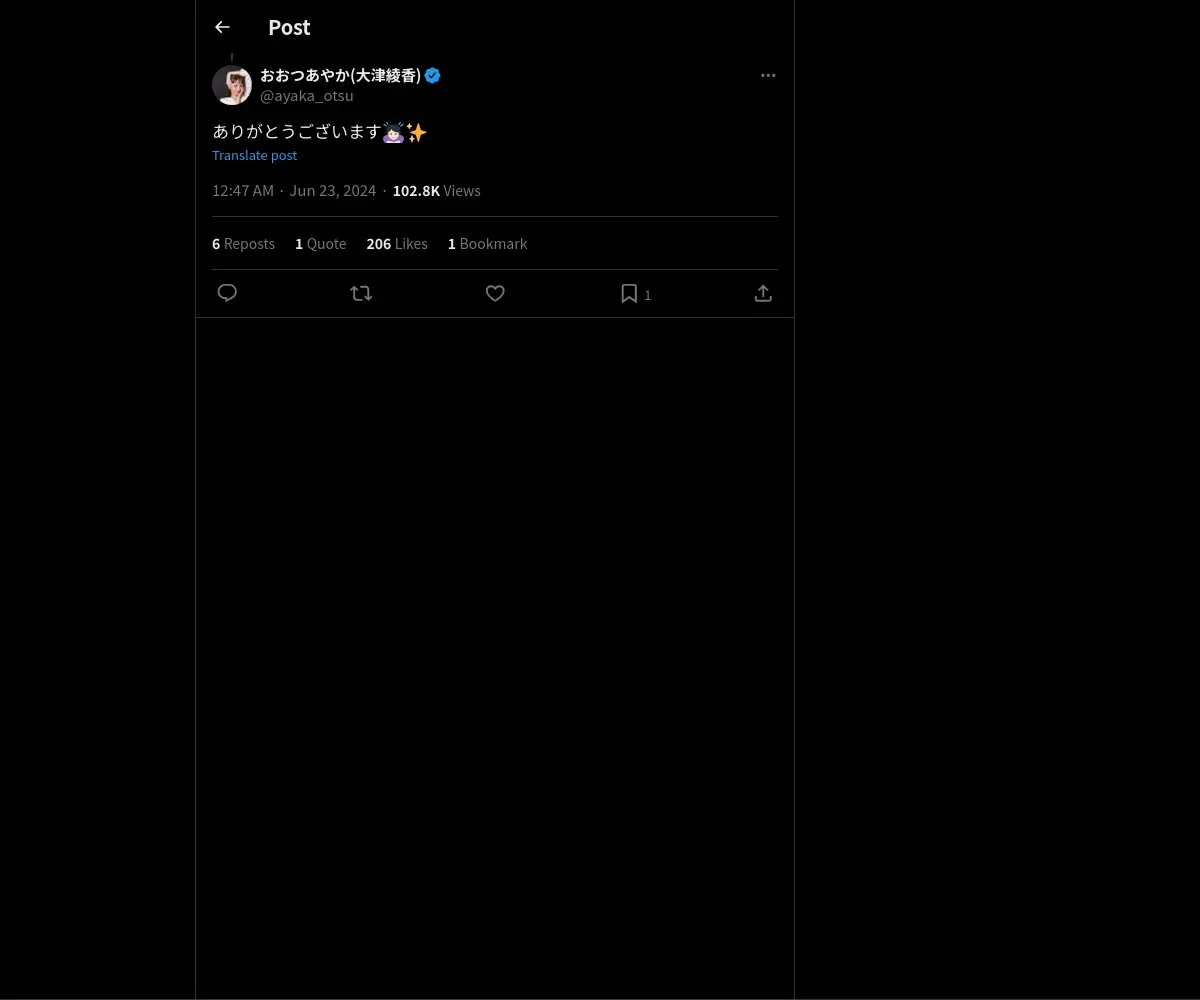Like the post with heart icon
The width and height of the screenshot is (1200, 1000).
pyautogui.click(x=495, y=293)
